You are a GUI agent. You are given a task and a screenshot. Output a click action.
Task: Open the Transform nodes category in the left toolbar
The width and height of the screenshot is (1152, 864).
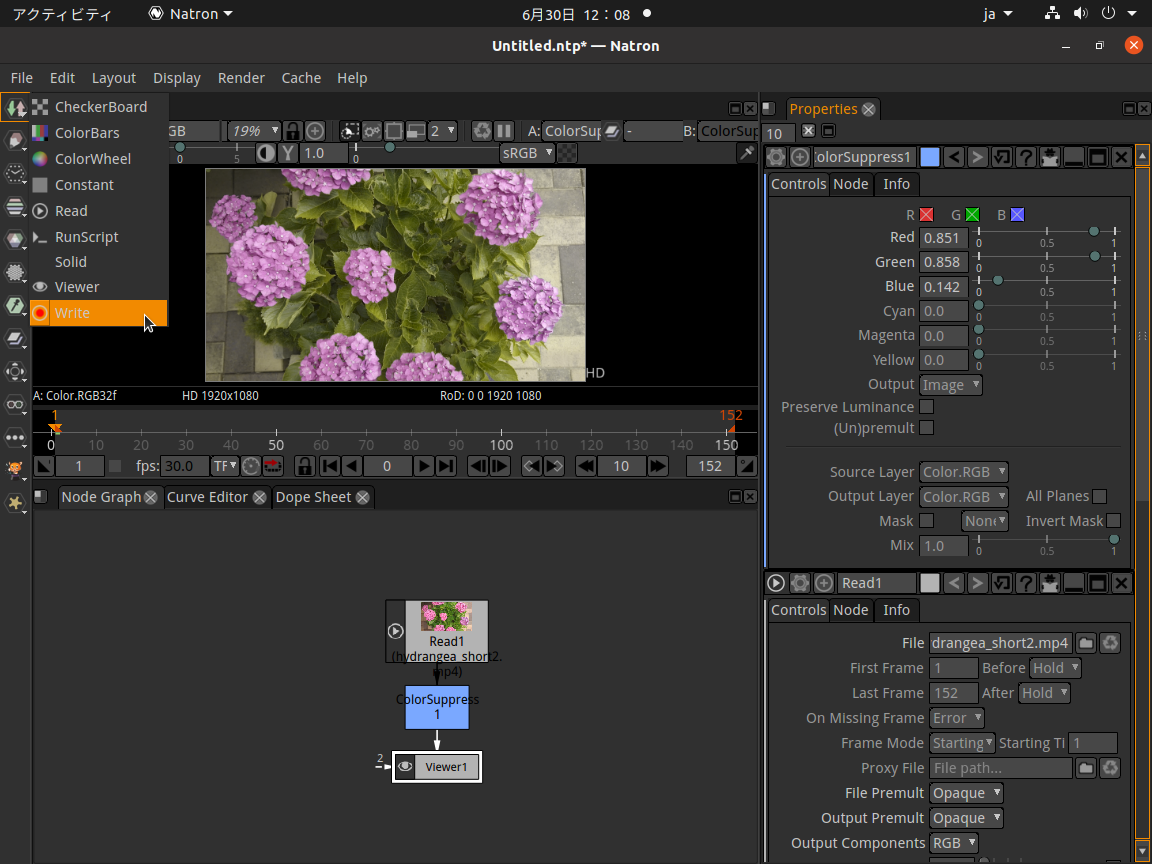point(15,371)
